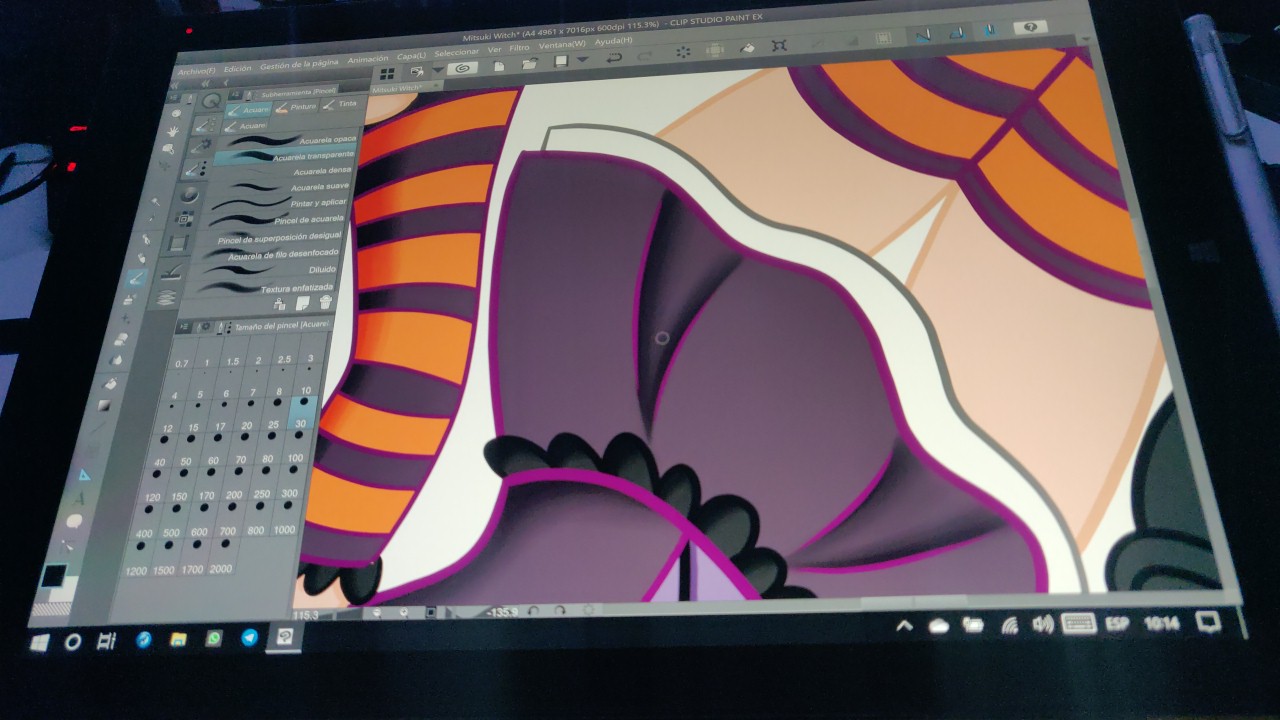The image size is (1280, 720).
Task: Open the taskbar volume speaker icon
Action: 1042,624
